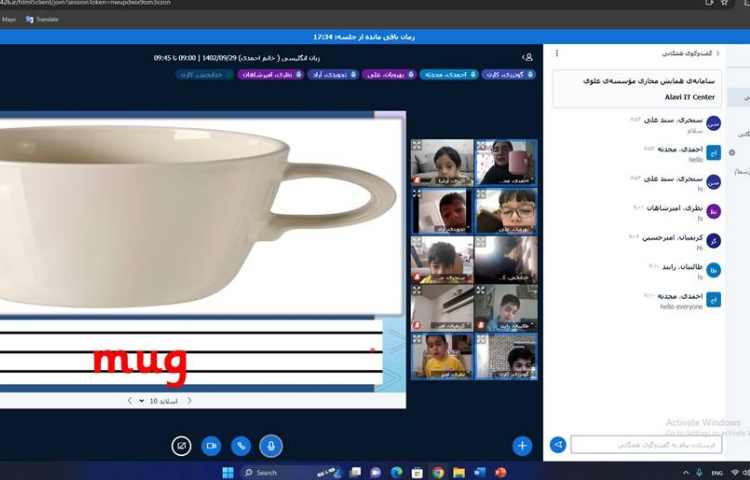Click the faded talking-user chip

tap(205, 75)
